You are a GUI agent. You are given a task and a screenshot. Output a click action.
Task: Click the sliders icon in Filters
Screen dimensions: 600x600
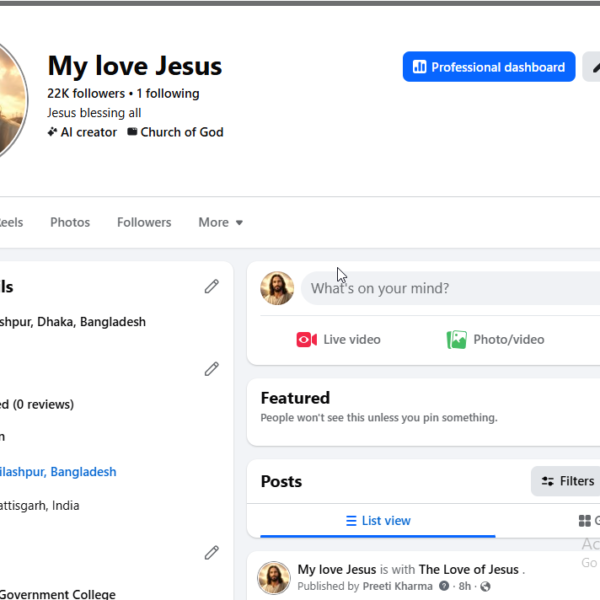(x=548, y=481)
